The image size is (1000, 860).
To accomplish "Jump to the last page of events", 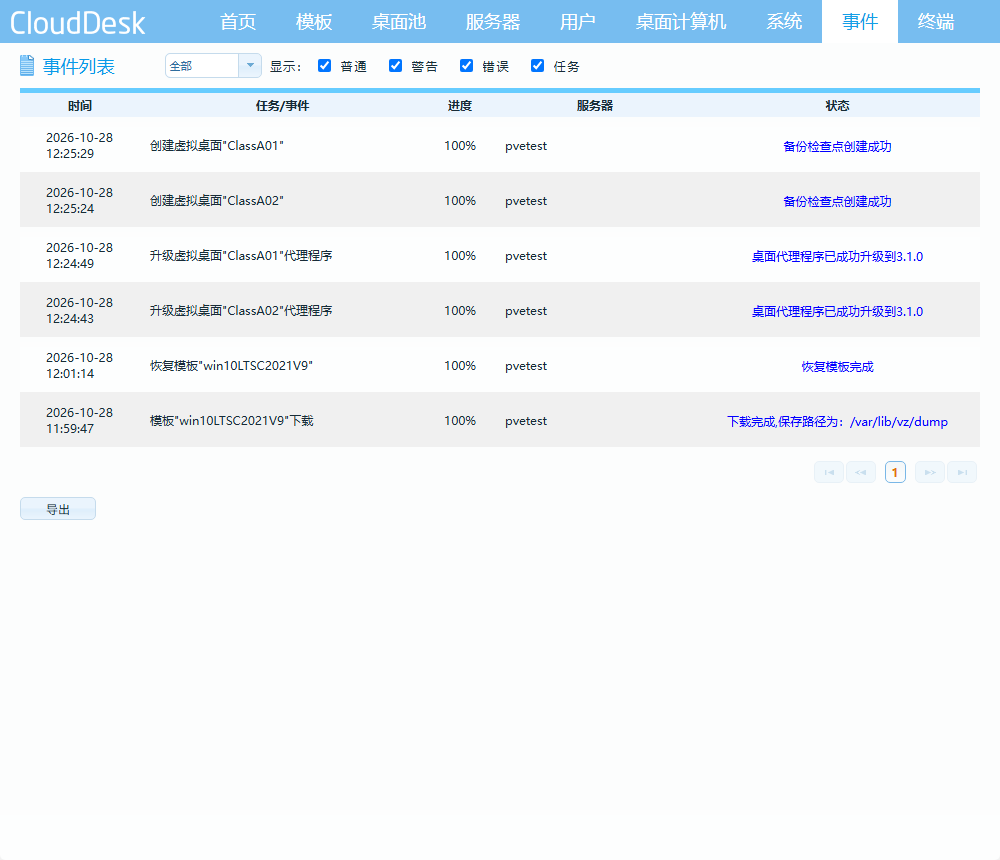I will [962, 472].
